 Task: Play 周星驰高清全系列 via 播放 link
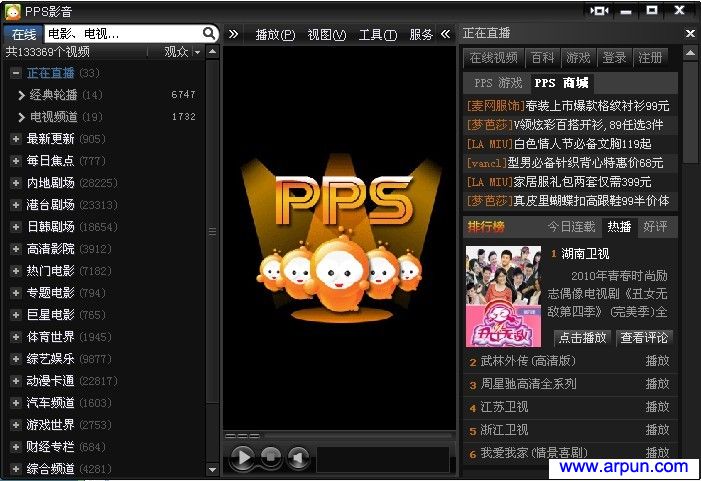point(657,384)
